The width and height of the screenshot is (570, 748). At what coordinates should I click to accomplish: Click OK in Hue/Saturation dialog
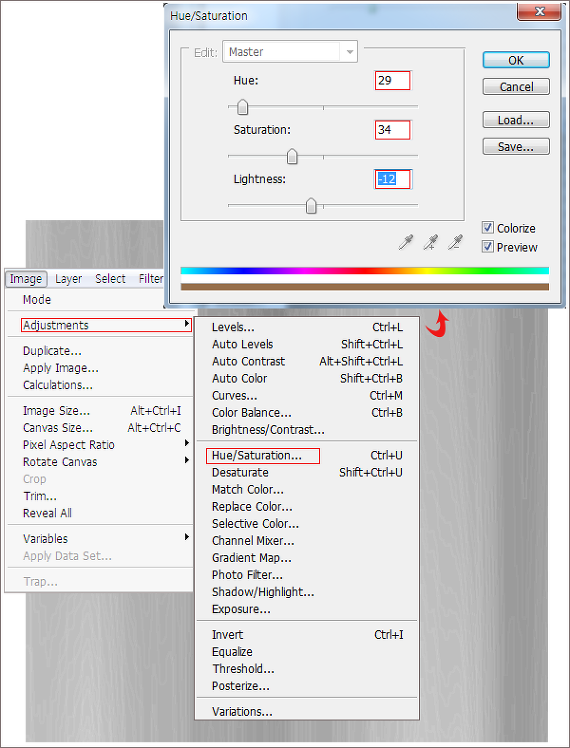coord(516,60)
